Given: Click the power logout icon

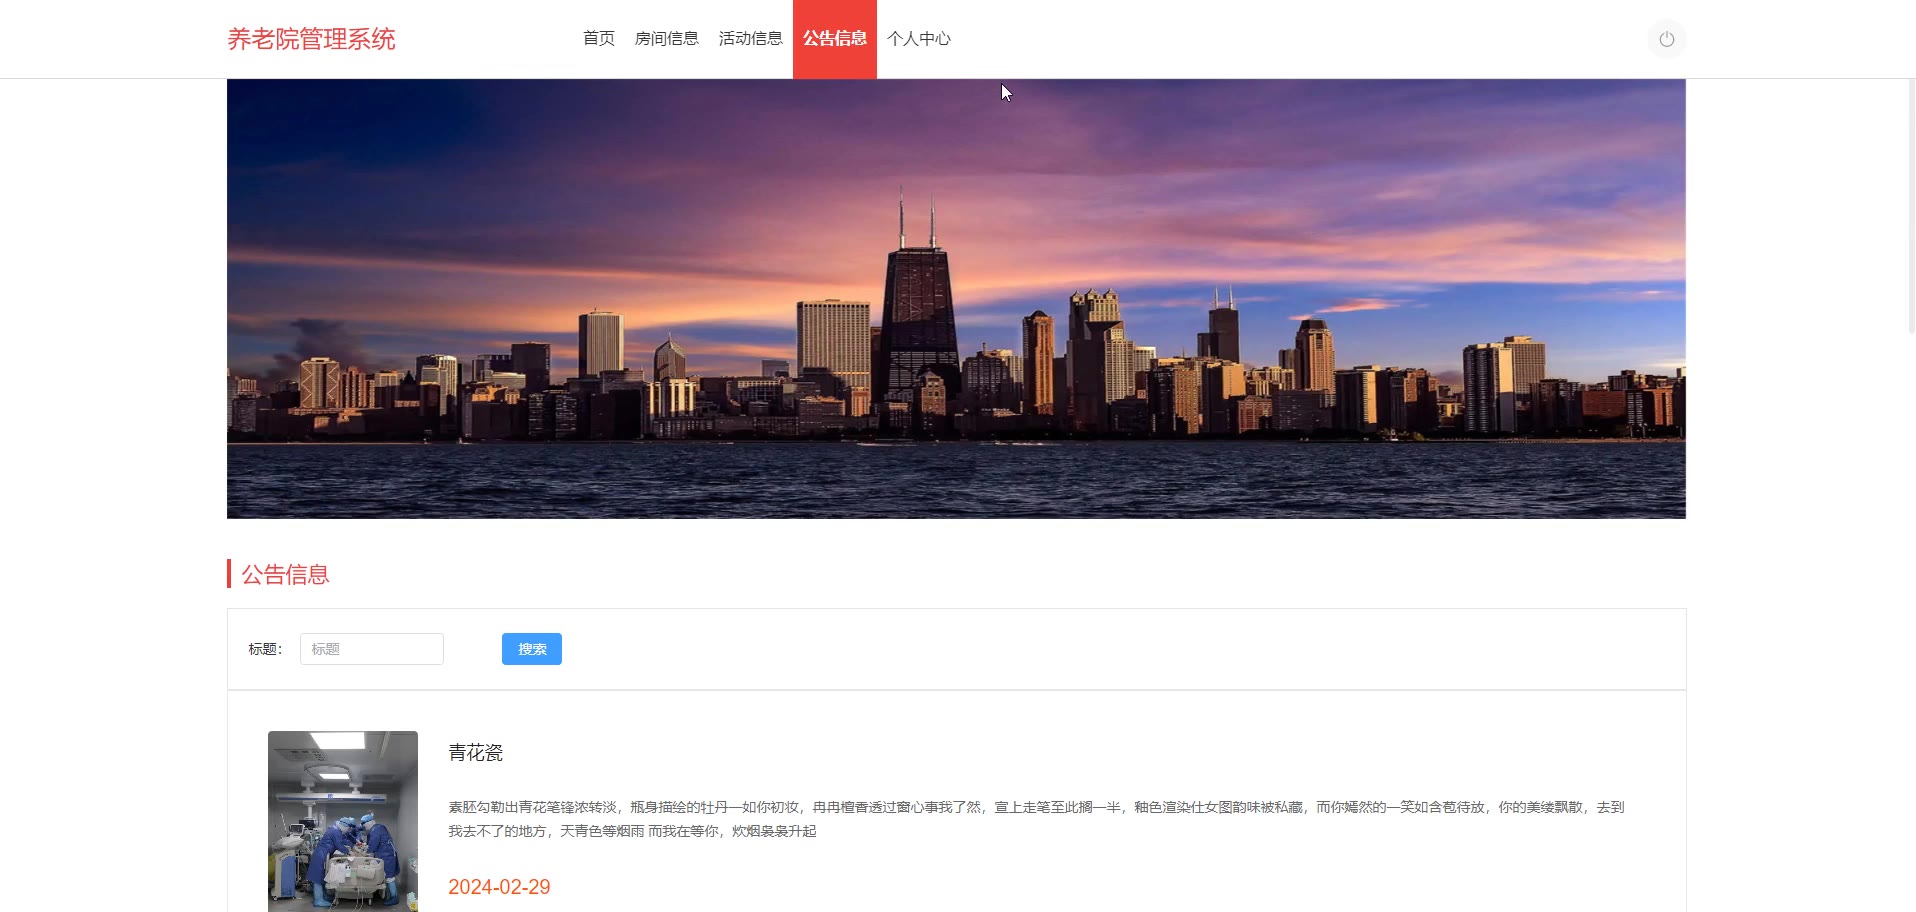Looking at the screenshot, I should [x=1666, y=39].
